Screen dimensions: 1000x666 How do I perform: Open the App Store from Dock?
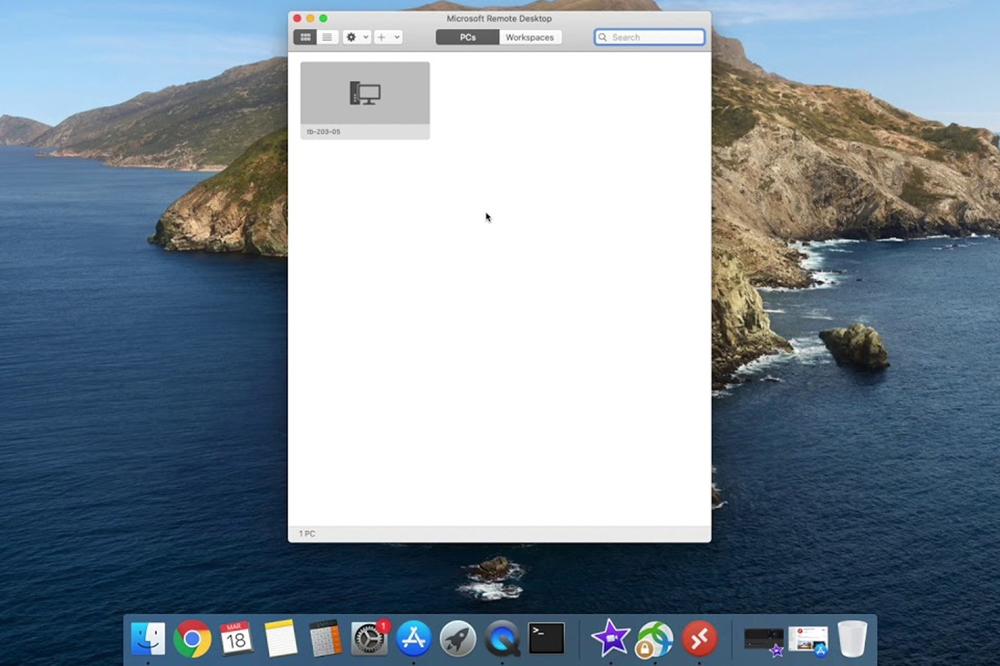coord(413,639)
